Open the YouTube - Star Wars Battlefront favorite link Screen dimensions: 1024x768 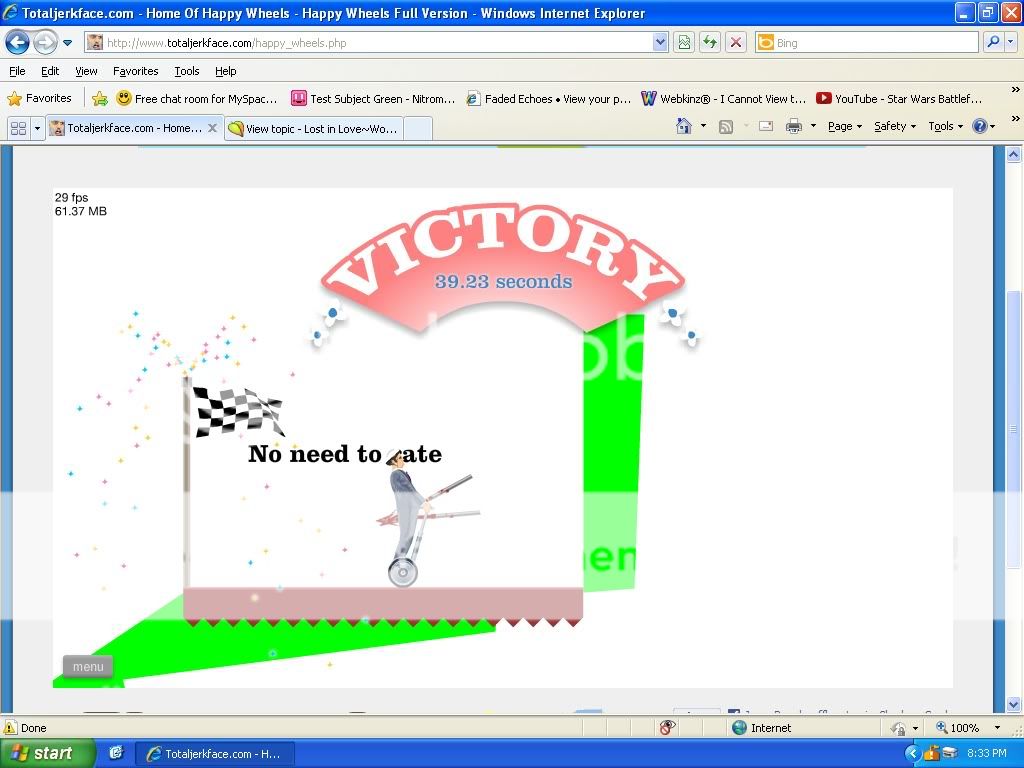pos(899,98)
